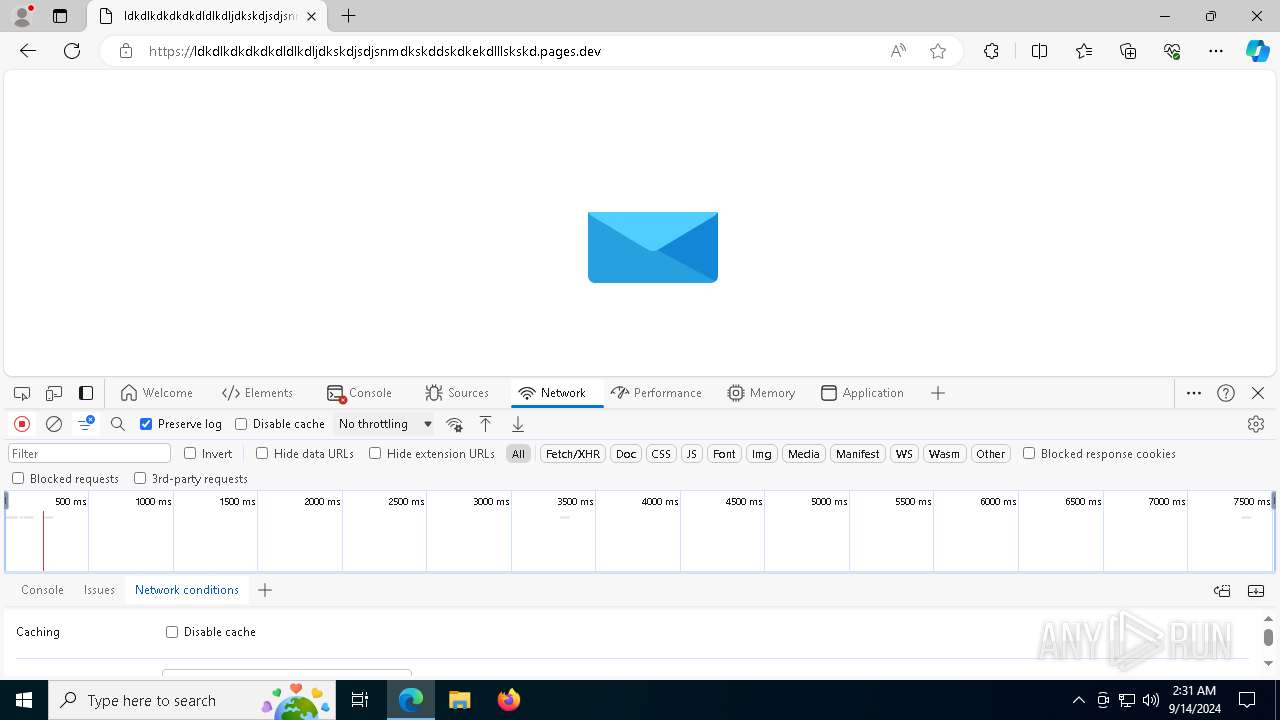Open the Application tab

click(862, 393)
